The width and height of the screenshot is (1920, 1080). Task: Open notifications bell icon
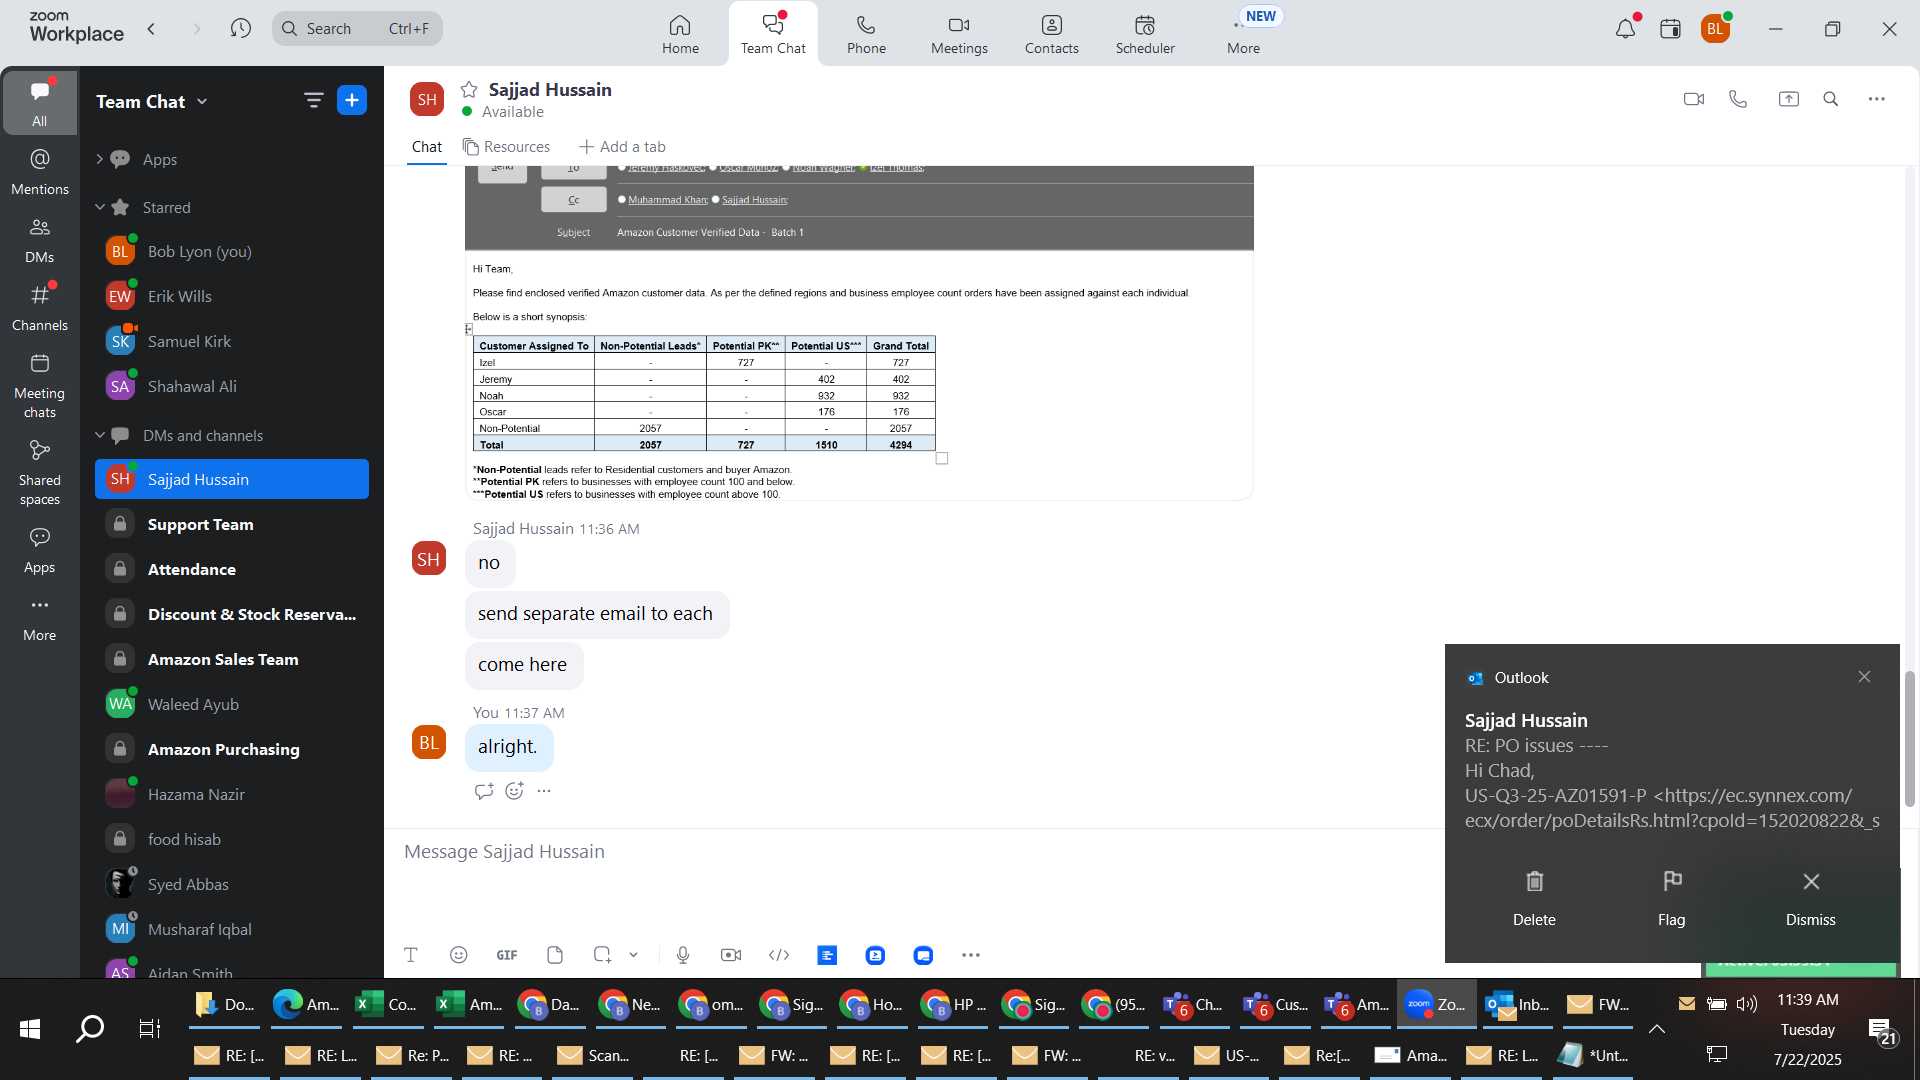click(1625, 29)
